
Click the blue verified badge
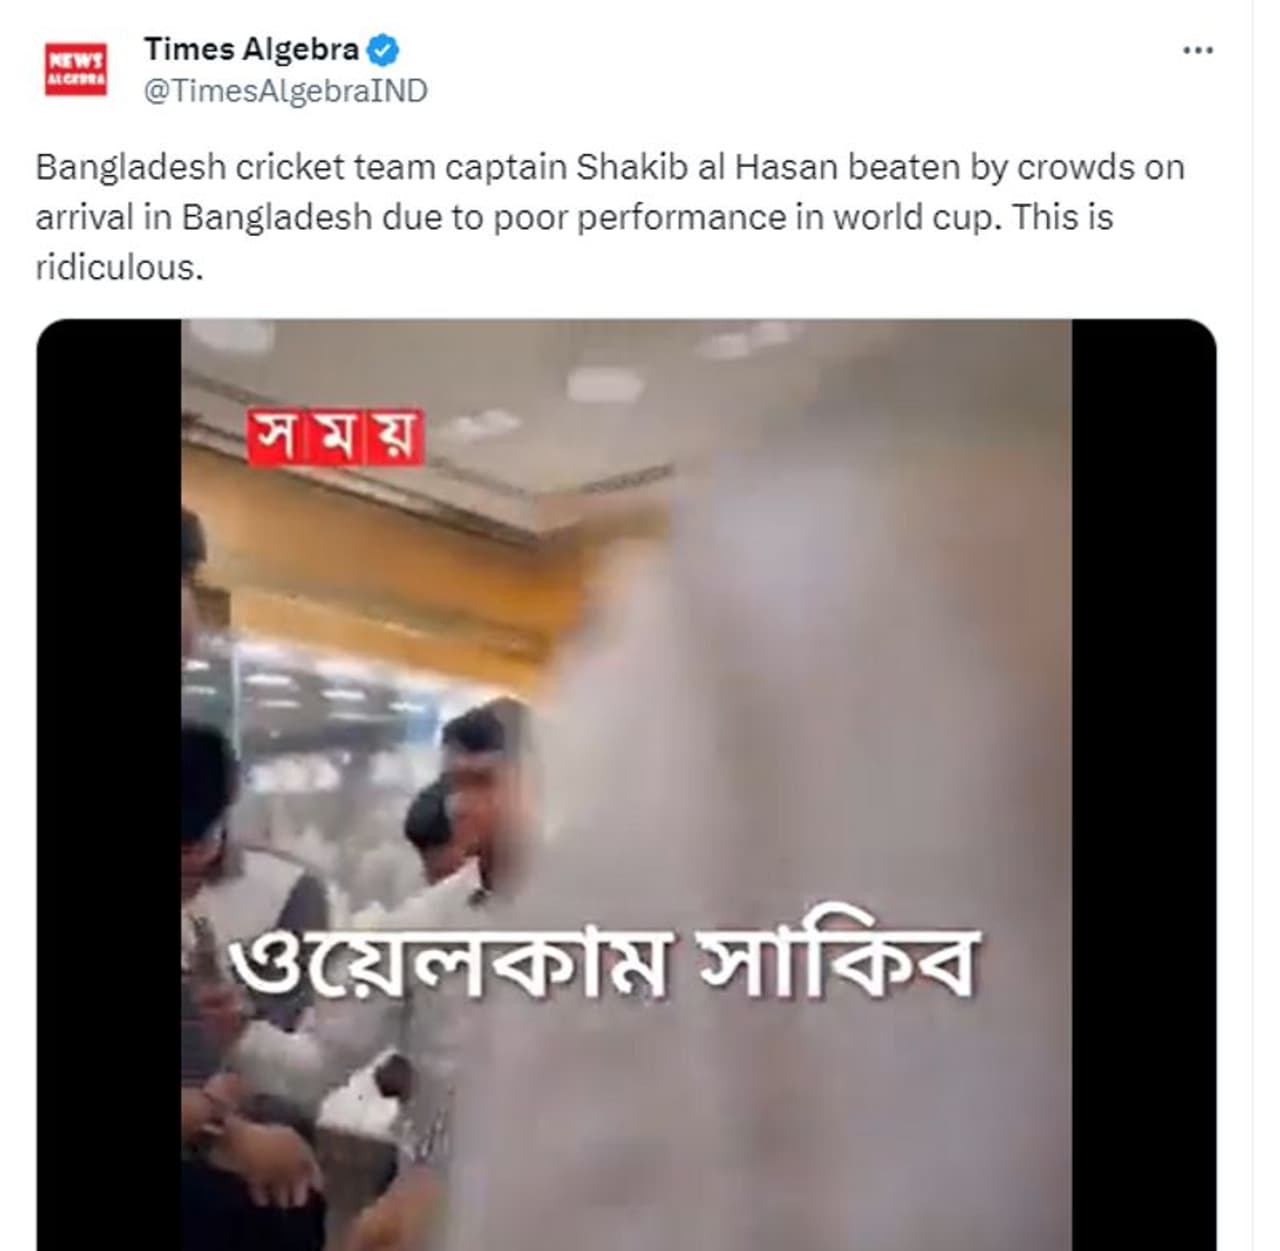pos(384,48)
